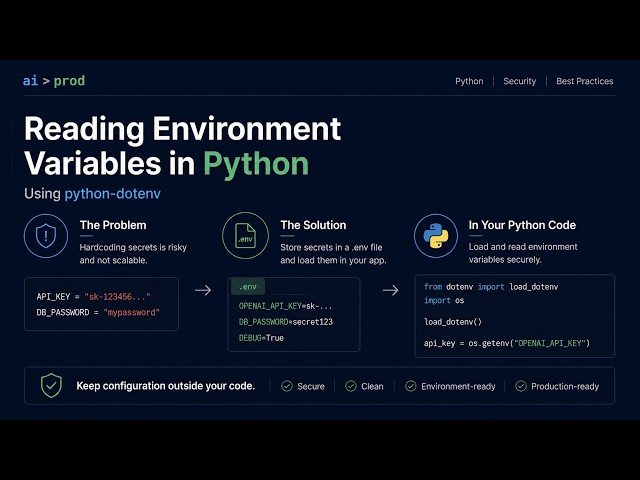The image size is (640, 480).
Task: Click the API_KEY = "sk-123456..." code line
Action: [x=93, y=297]
